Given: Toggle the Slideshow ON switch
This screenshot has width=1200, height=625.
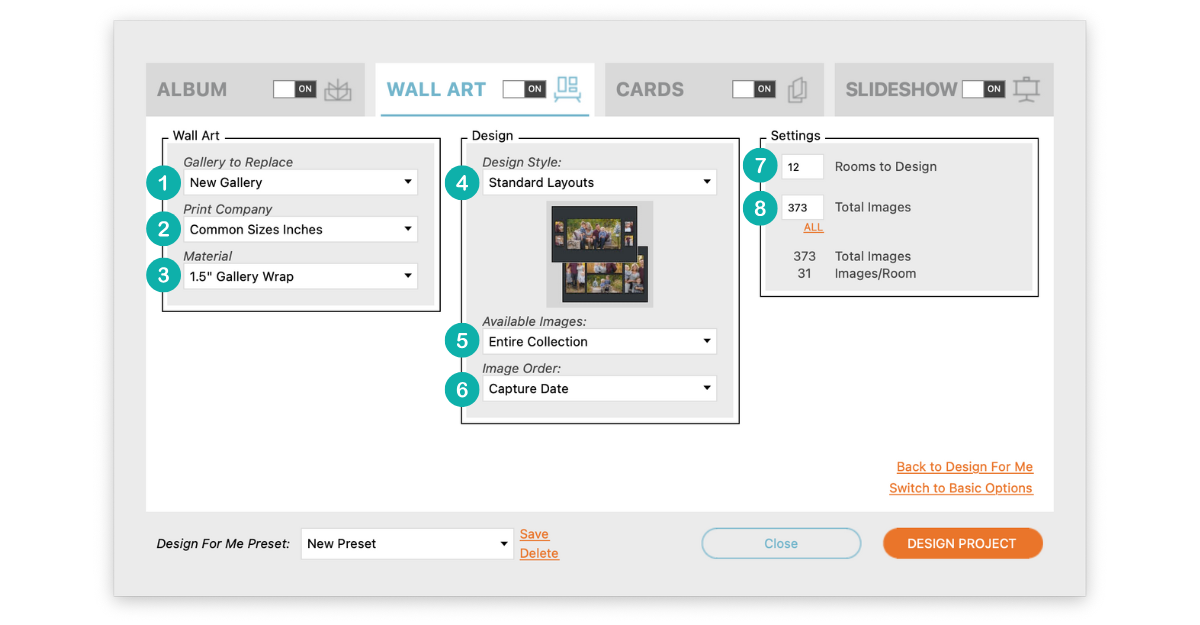Looking at the screenshot, I should click(983, 89).
